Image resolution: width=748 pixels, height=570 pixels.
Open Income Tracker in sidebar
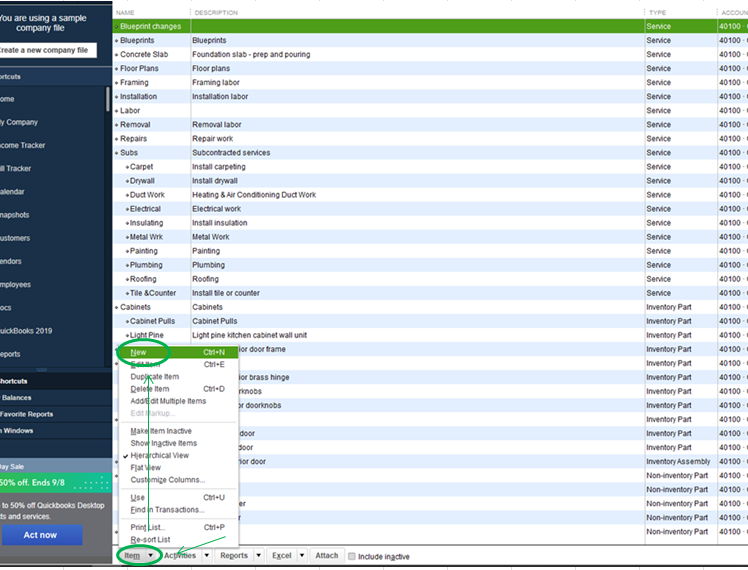pyautogui.click(x=22, y=145)
